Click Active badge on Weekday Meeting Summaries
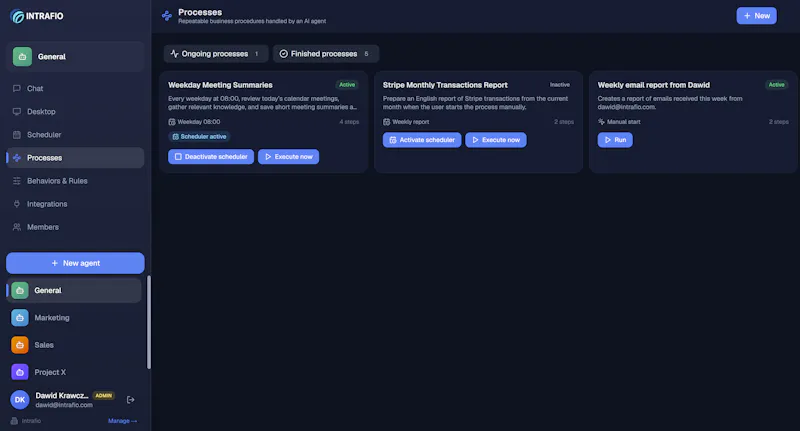Image resolution: width=800 pixels, height=431 pixels. click(347, 85)
